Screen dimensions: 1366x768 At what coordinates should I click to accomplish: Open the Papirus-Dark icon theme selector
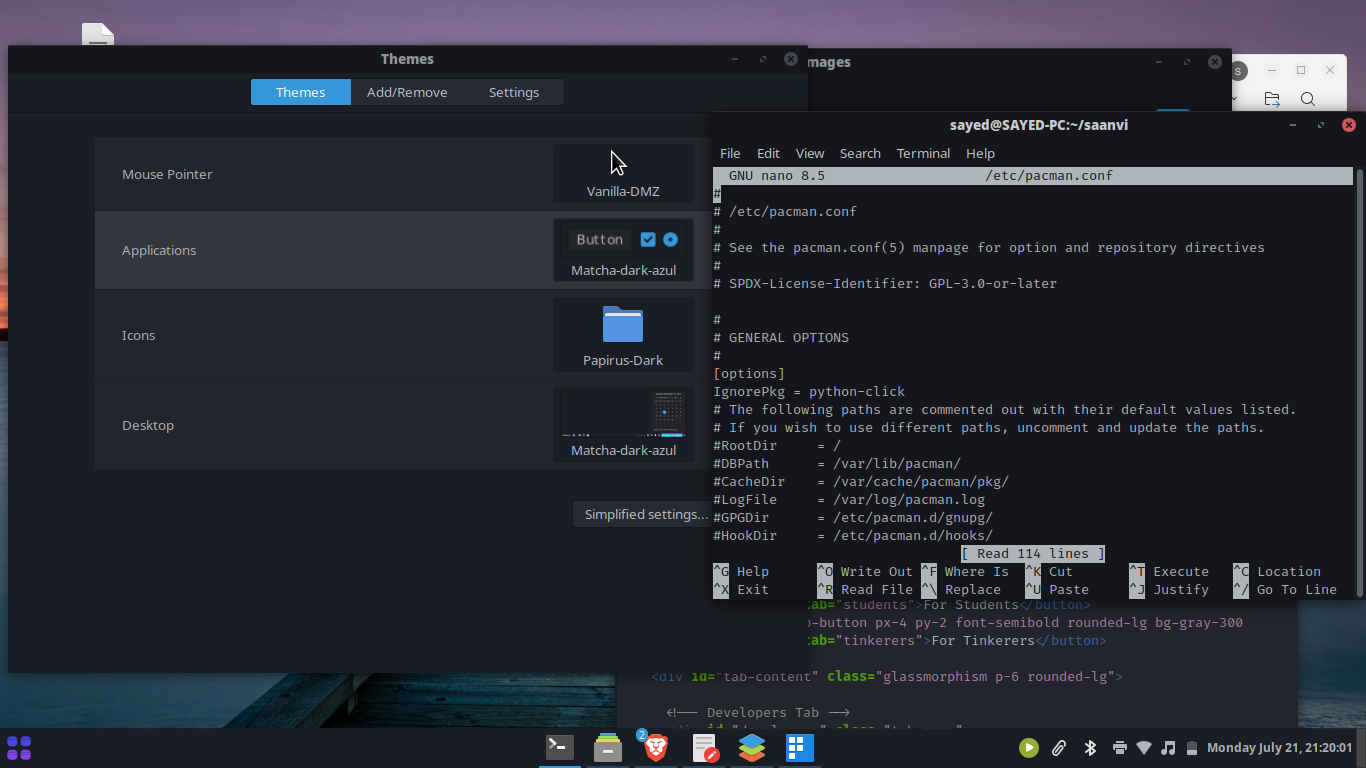[623, 335]
